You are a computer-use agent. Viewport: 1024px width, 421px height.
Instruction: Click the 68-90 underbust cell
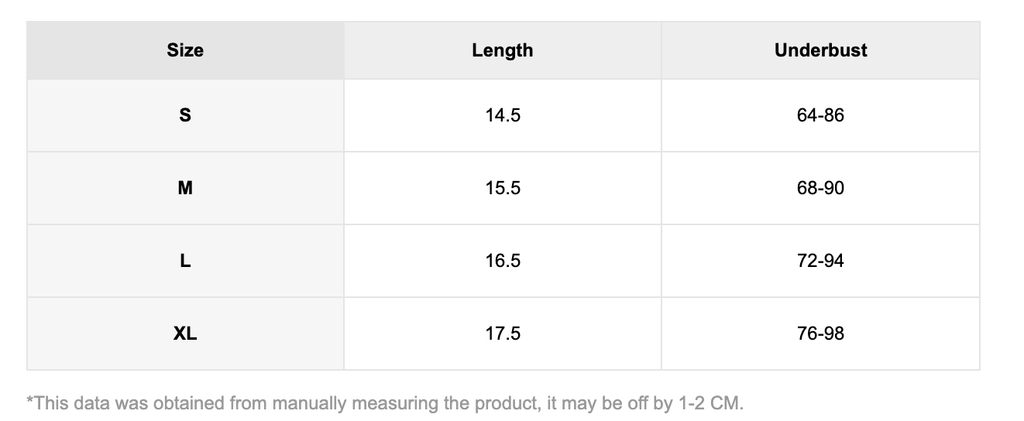(820, 188)
